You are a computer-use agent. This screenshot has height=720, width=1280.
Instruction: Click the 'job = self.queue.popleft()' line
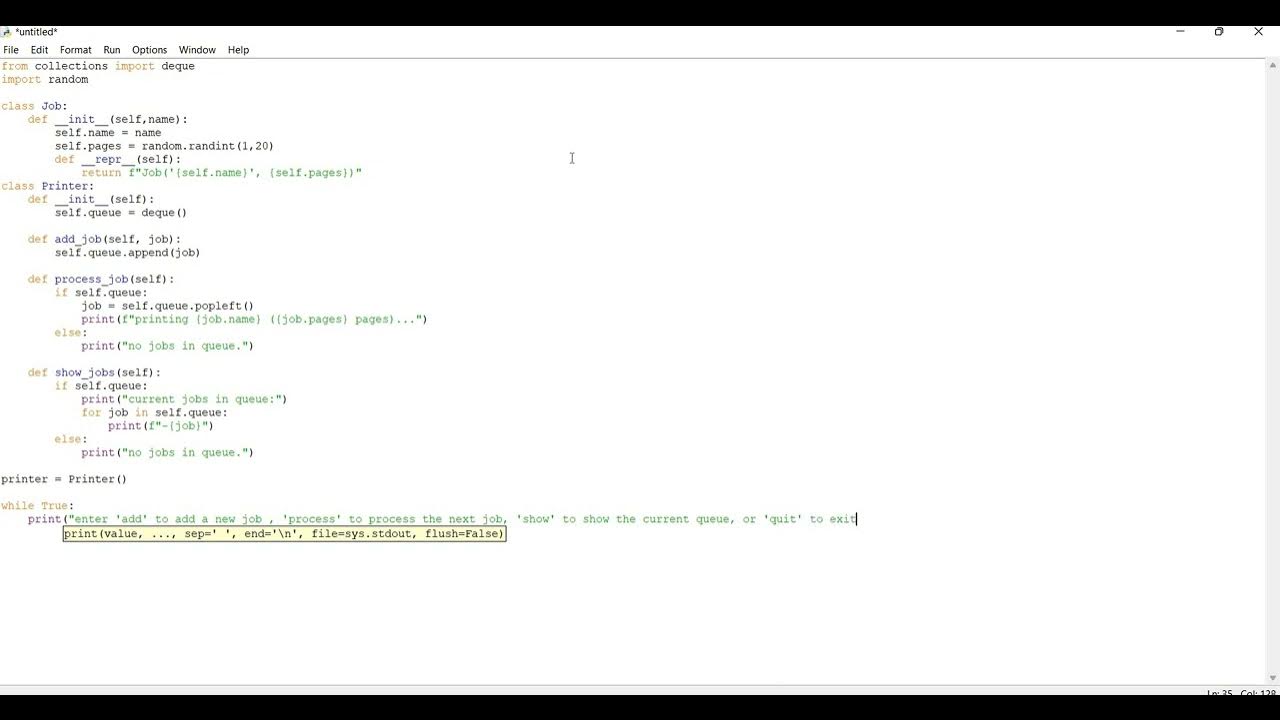pyautogui.click(x=168, y=306)
